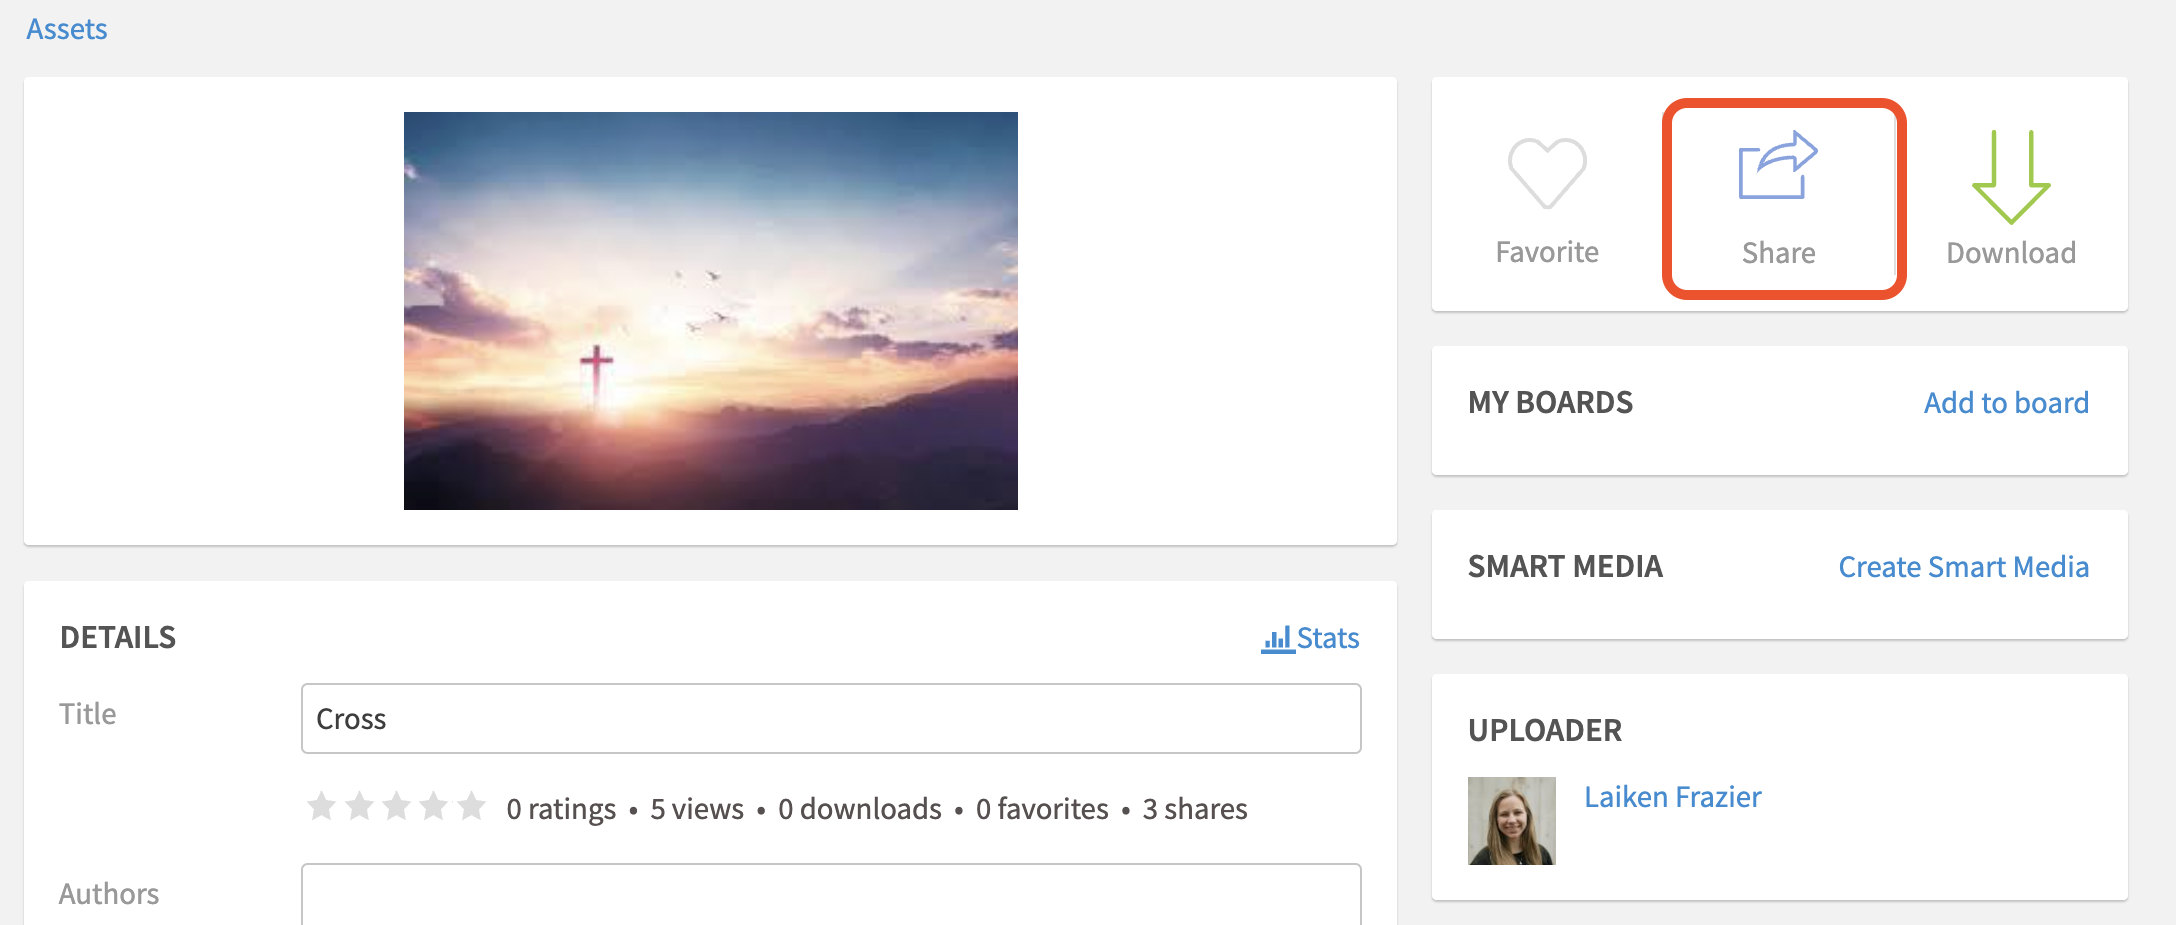Select the '3 shares' text

coord(1195,809)
